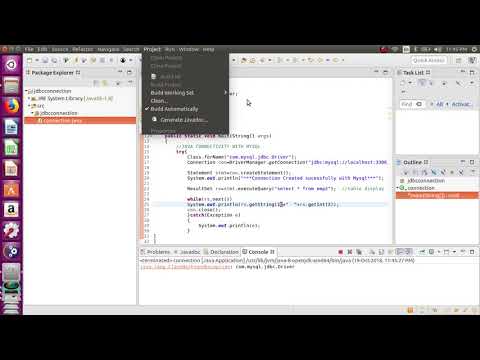Image resolution: width=480 pixels, height=360 pixels.
Task: Open the File menu
Action: click(x=29, y=49)
